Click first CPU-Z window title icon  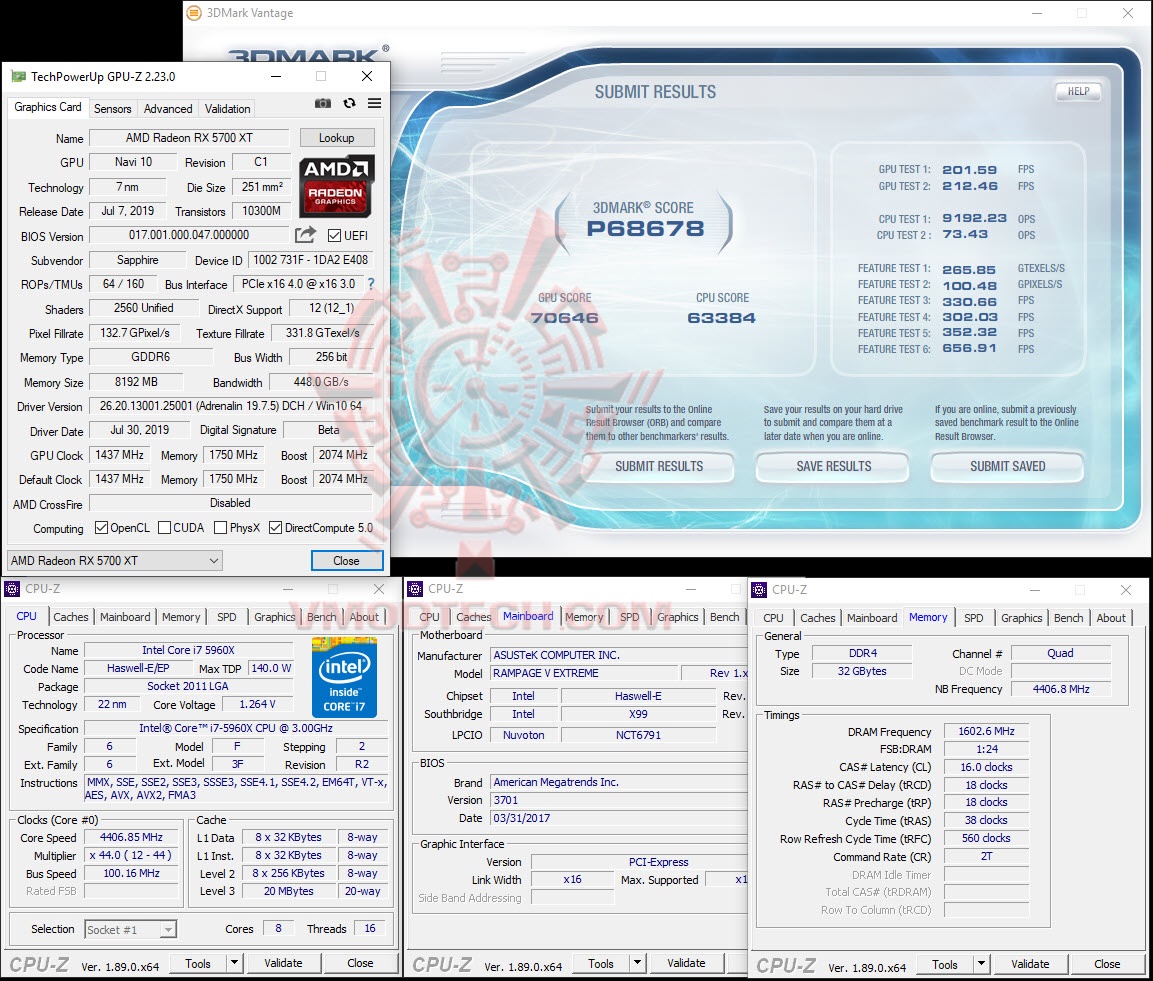12,589
